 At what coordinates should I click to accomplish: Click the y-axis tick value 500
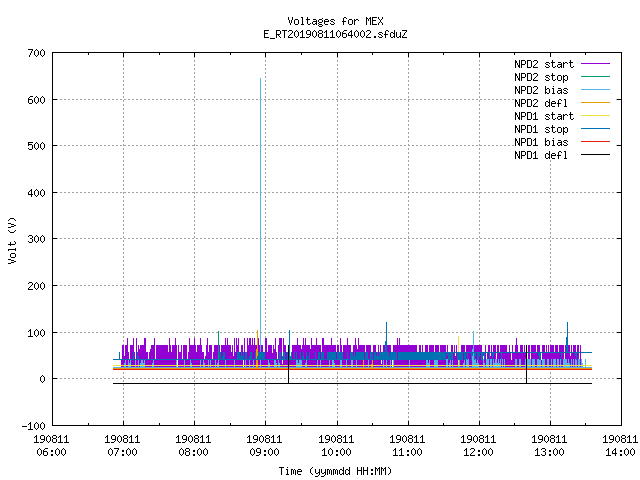36,146
